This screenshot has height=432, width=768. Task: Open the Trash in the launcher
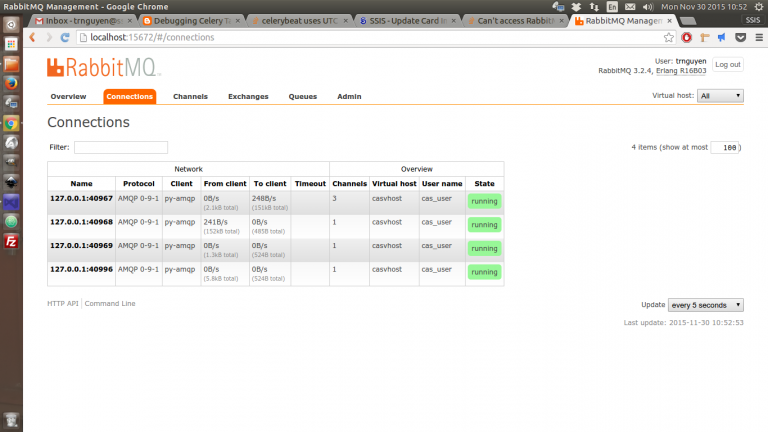11,420
